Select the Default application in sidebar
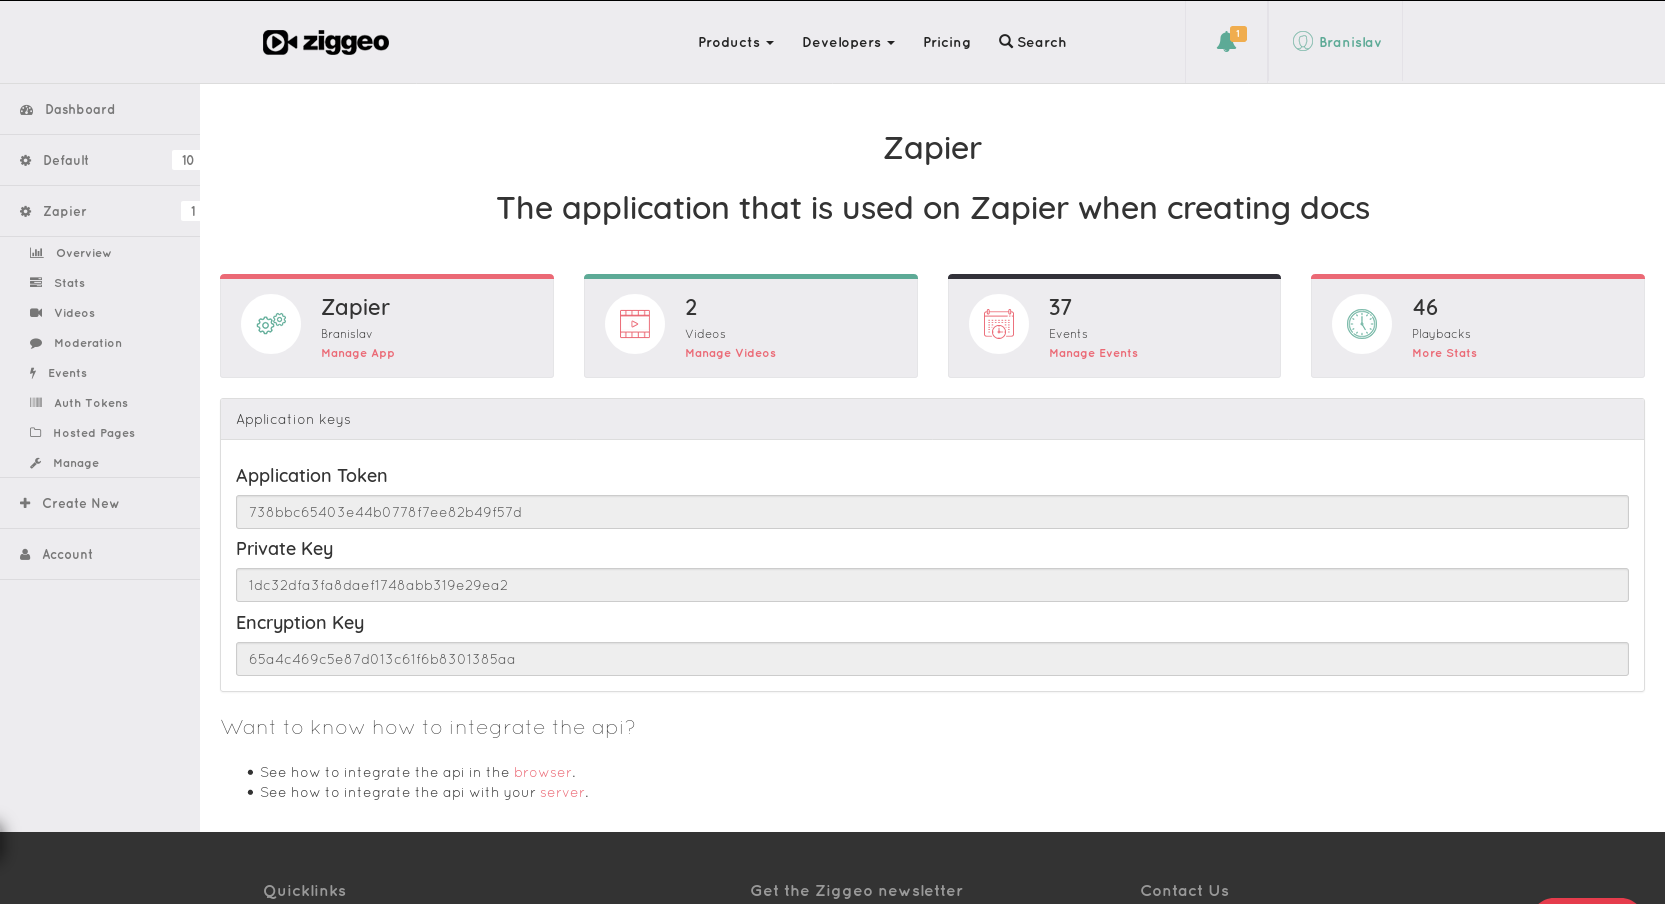 [100, 160]
